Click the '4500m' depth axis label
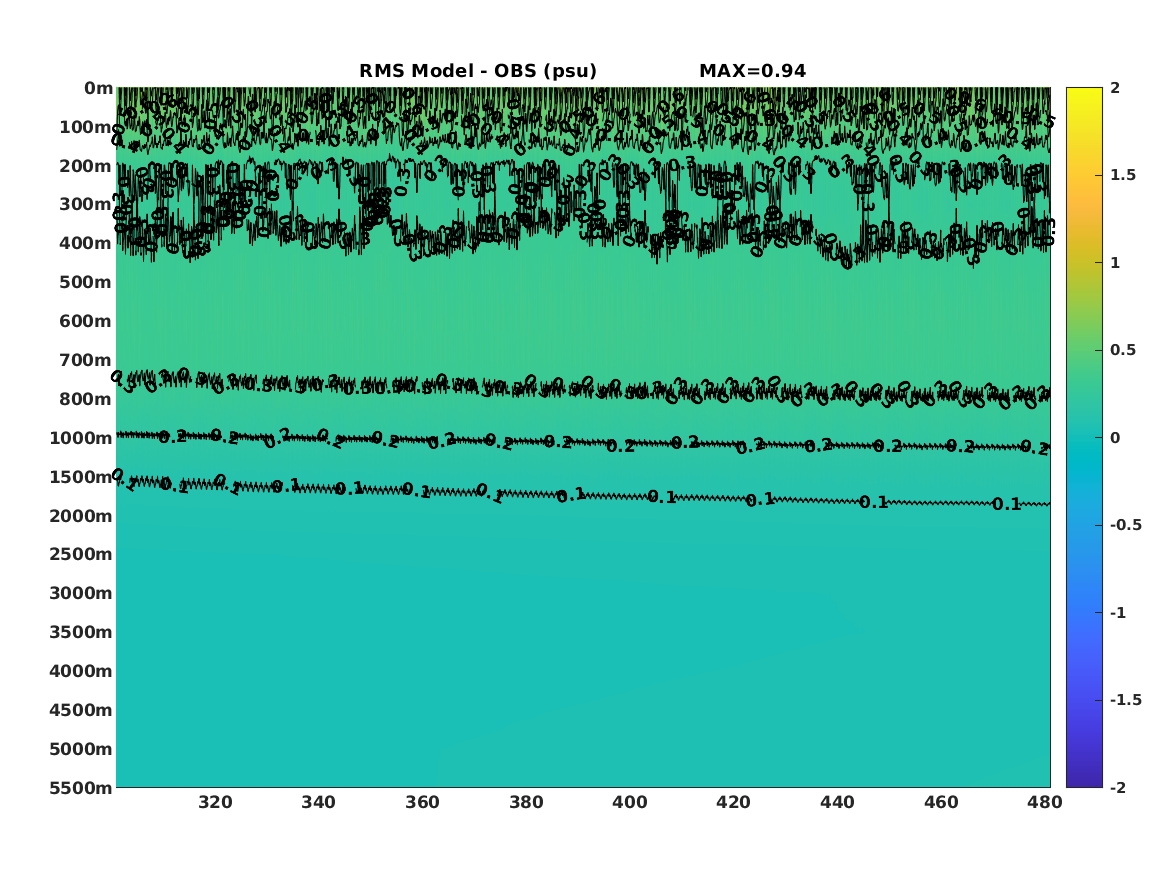The width and height of the screenshot is (1167, 875). [81, 710]
